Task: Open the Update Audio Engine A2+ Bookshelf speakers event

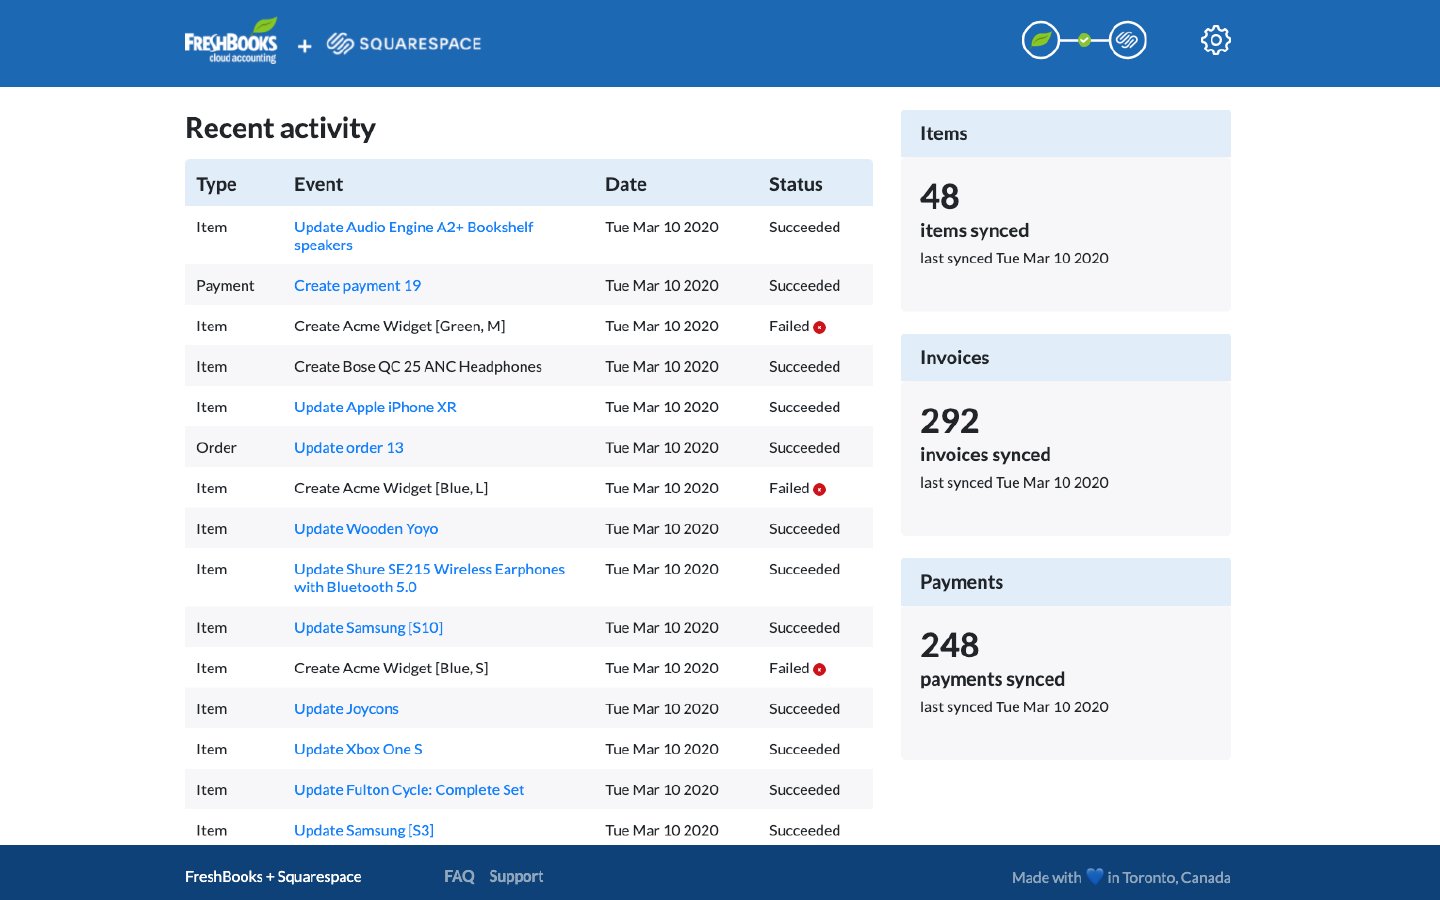Action: point(413,236)
